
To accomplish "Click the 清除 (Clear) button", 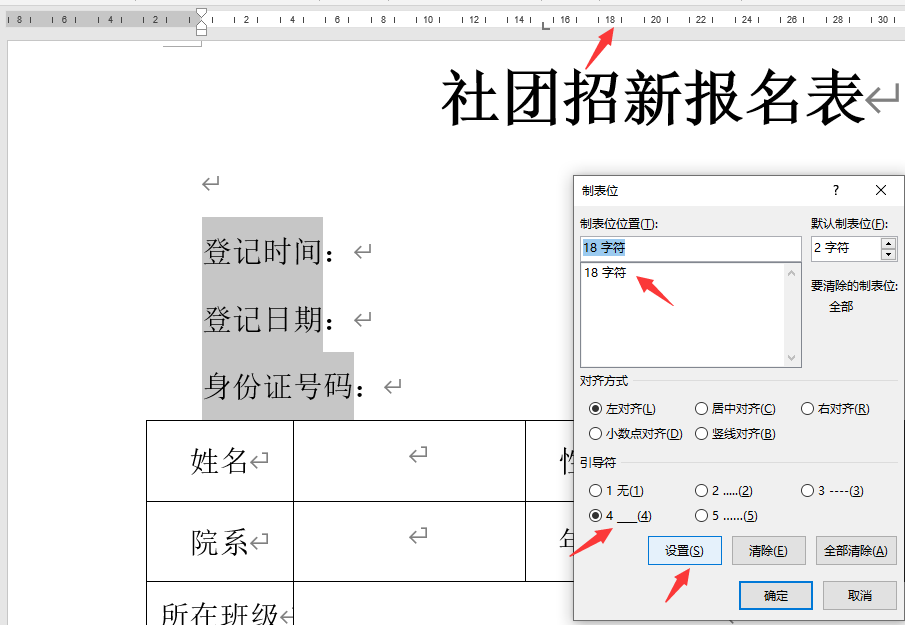I will [769, 550].
